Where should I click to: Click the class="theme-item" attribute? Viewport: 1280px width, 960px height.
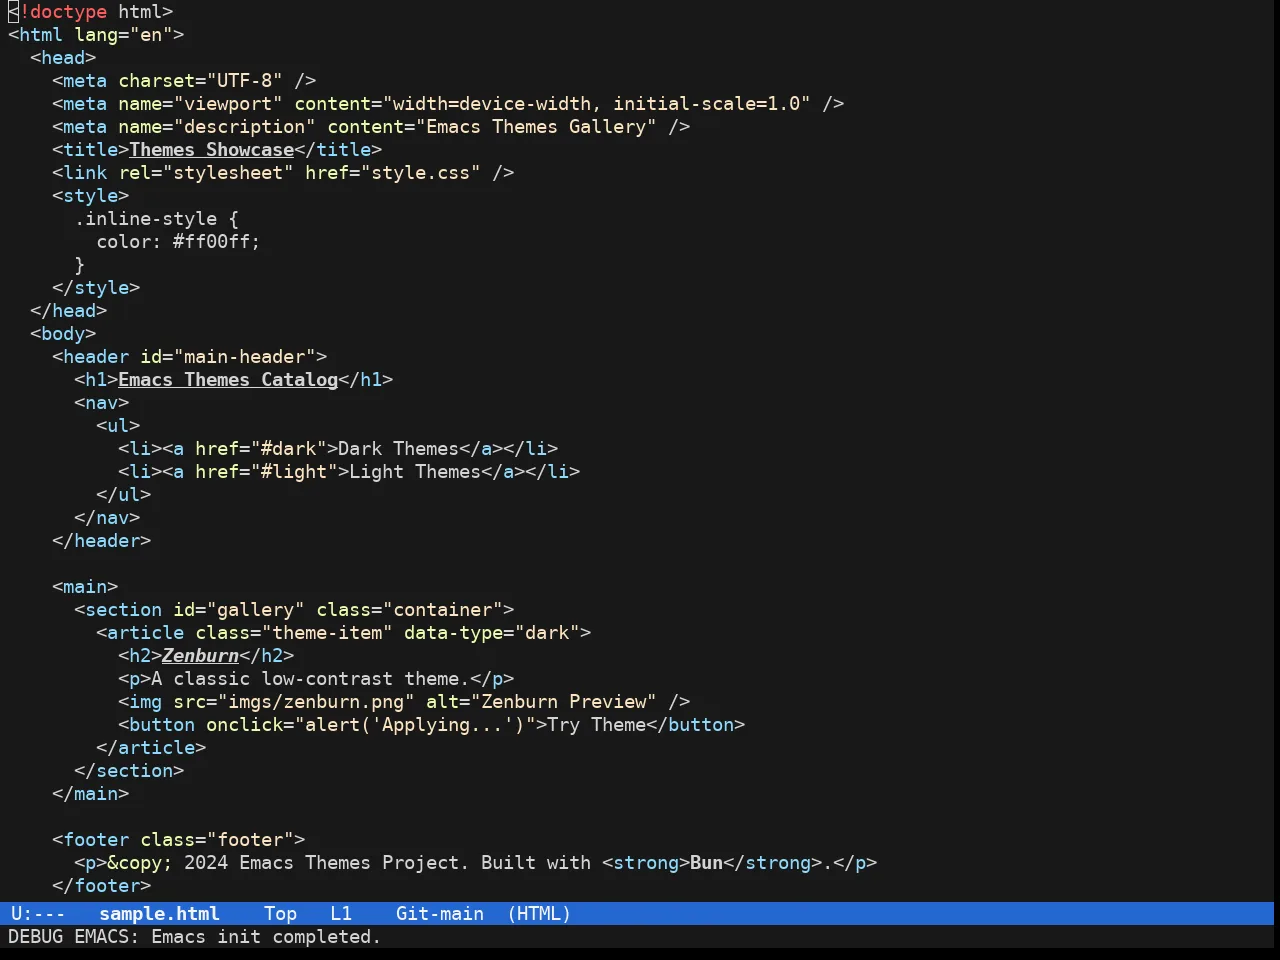pos(294,632)
